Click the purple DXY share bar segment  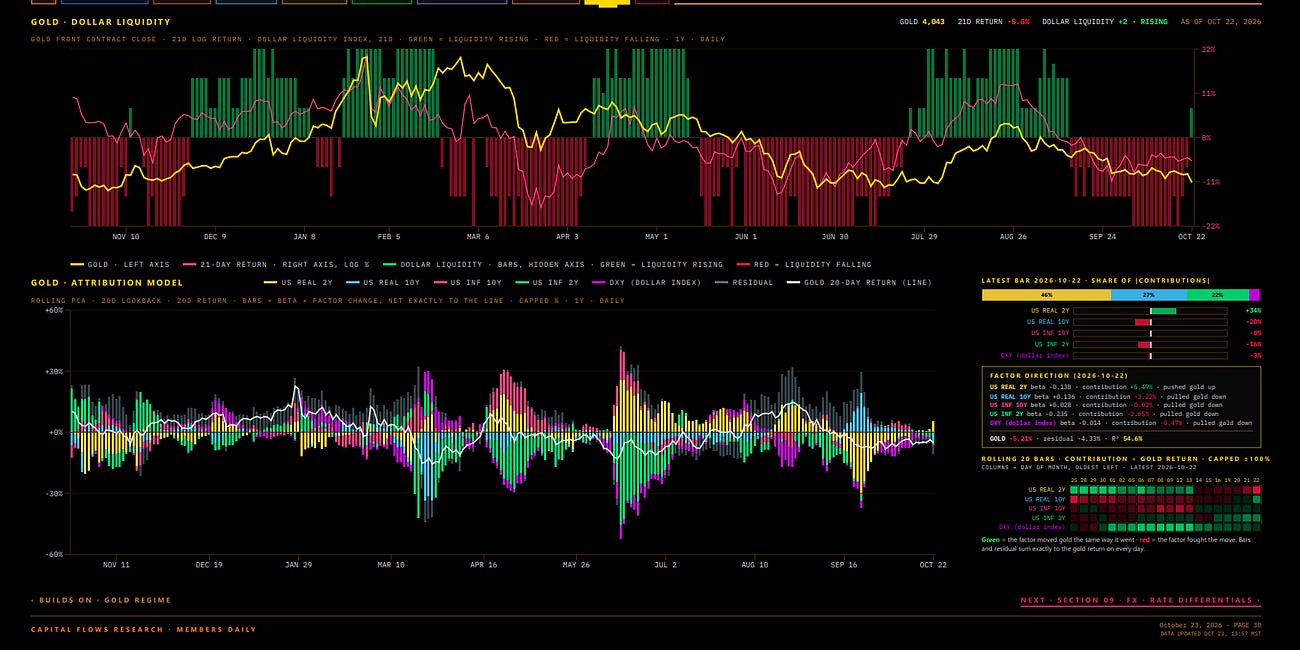tap(1255, 295)
